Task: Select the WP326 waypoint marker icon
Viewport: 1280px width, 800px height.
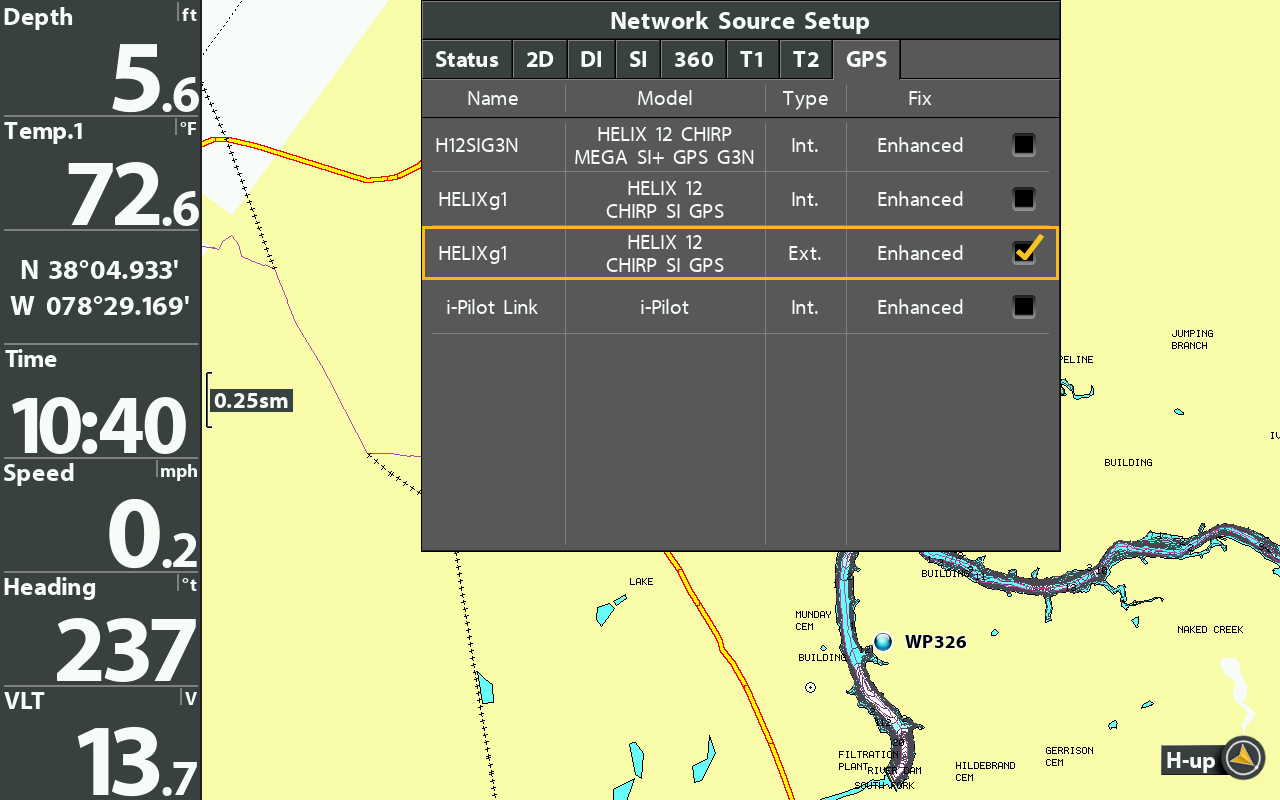Action: (882, 641)
